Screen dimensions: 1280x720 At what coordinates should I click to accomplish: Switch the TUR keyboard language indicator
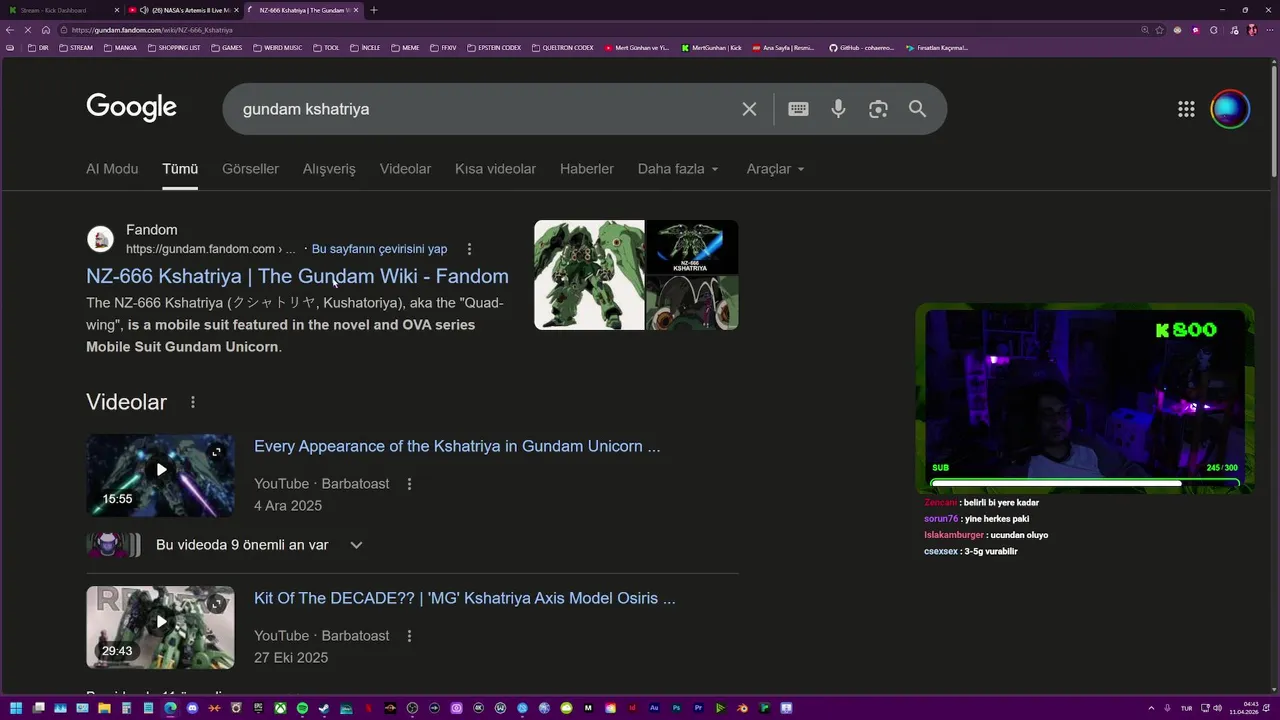[x=1187, y=708]
